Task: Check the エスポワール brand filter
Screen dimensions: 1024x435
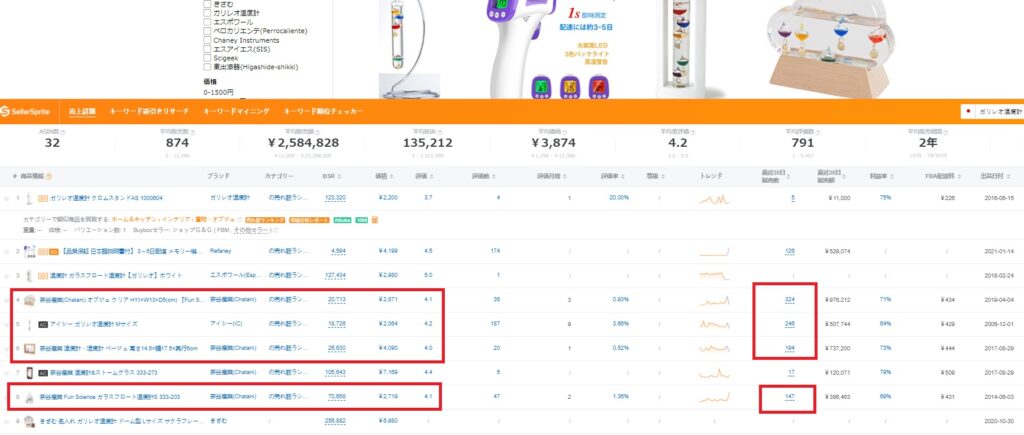Action: click(x=207, y=22)
